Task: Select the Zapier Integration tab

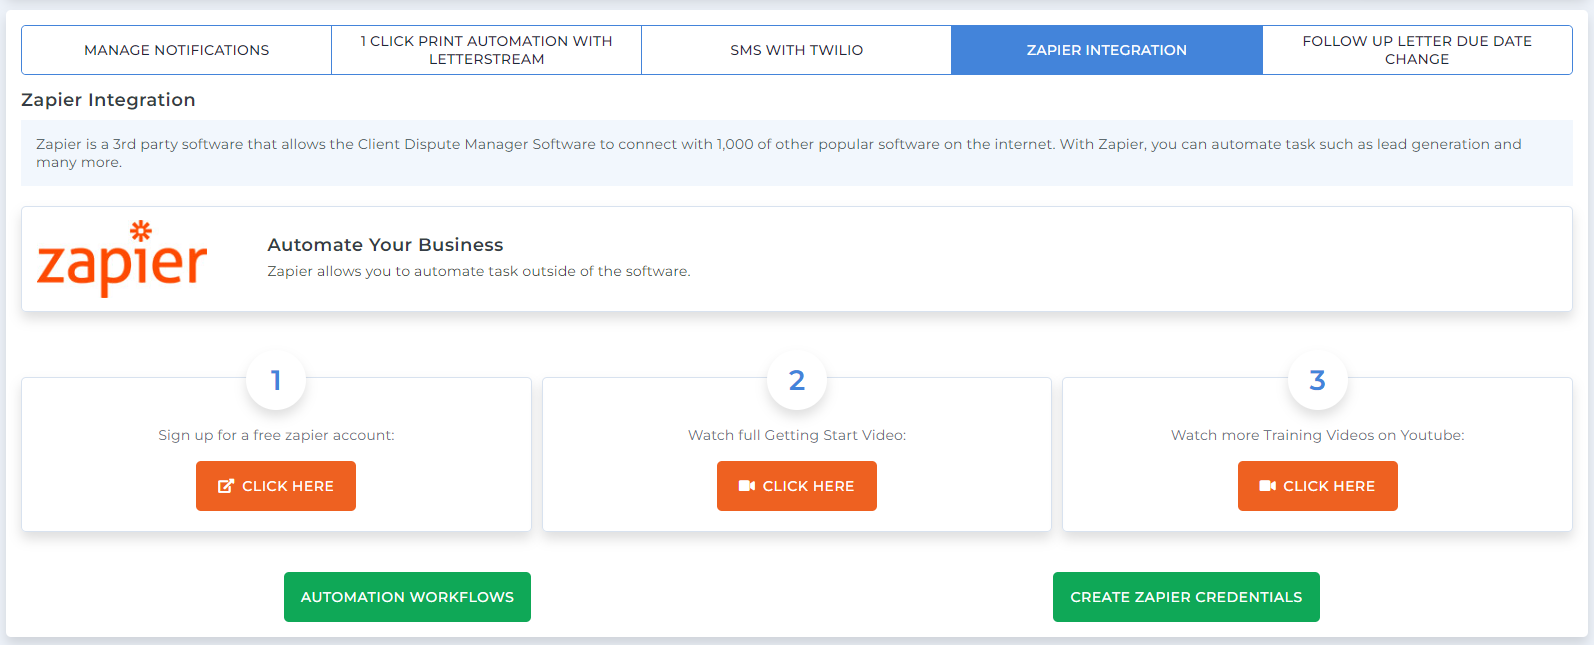Action: point(1107,50)
